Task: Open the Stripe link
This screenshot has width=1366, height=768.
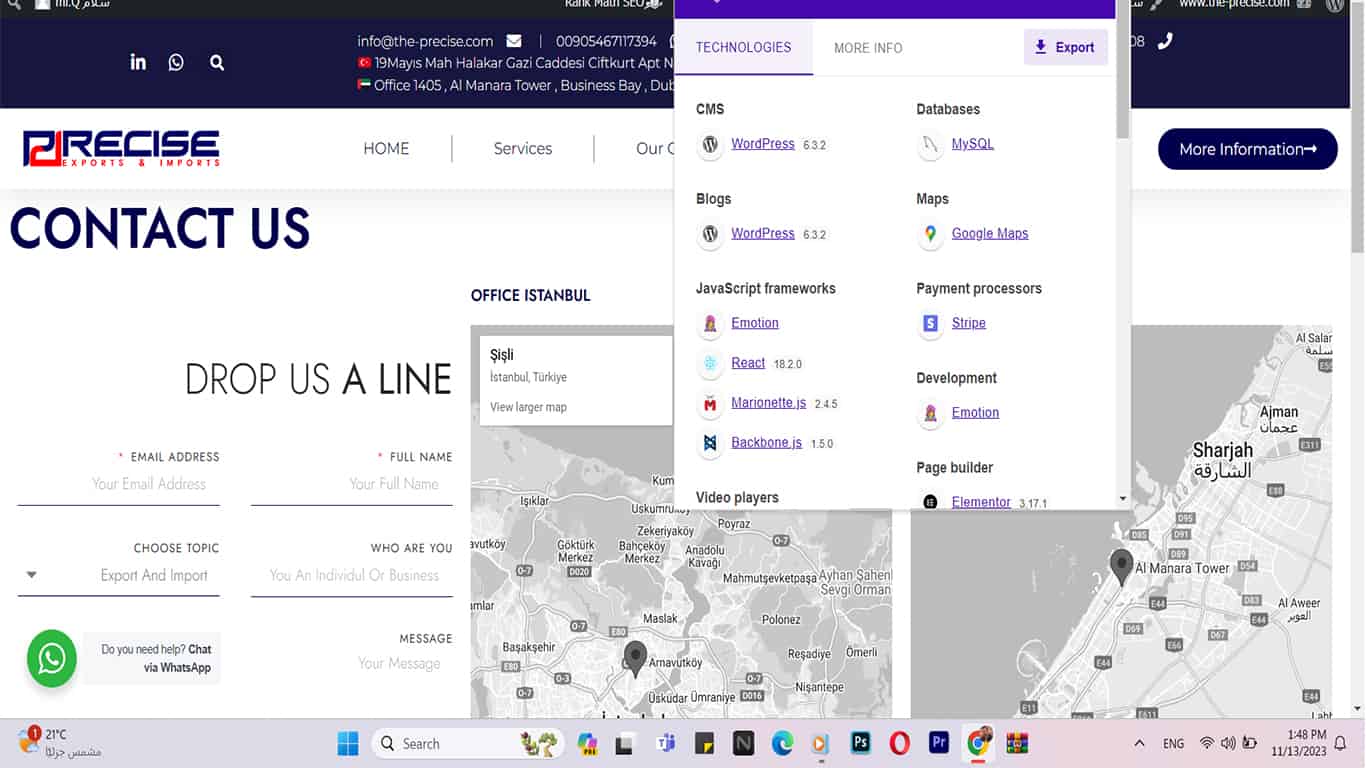Action: click(969, 322)
